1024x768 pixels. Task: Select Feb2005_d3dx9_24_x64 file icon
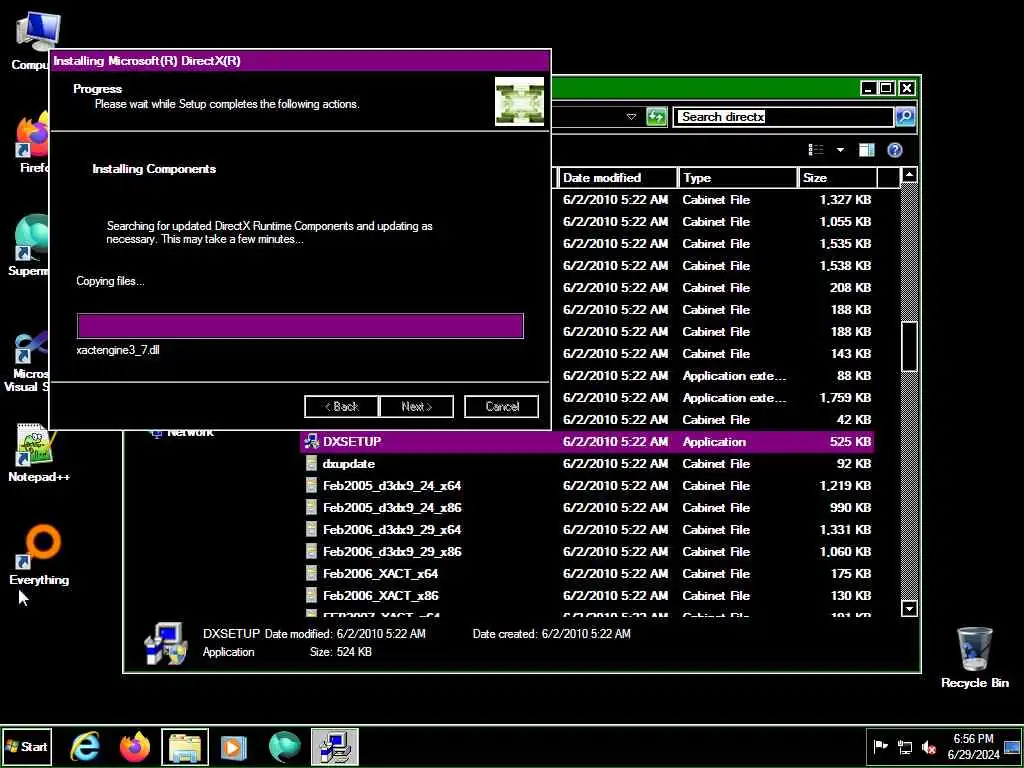[x=312, y=485]
